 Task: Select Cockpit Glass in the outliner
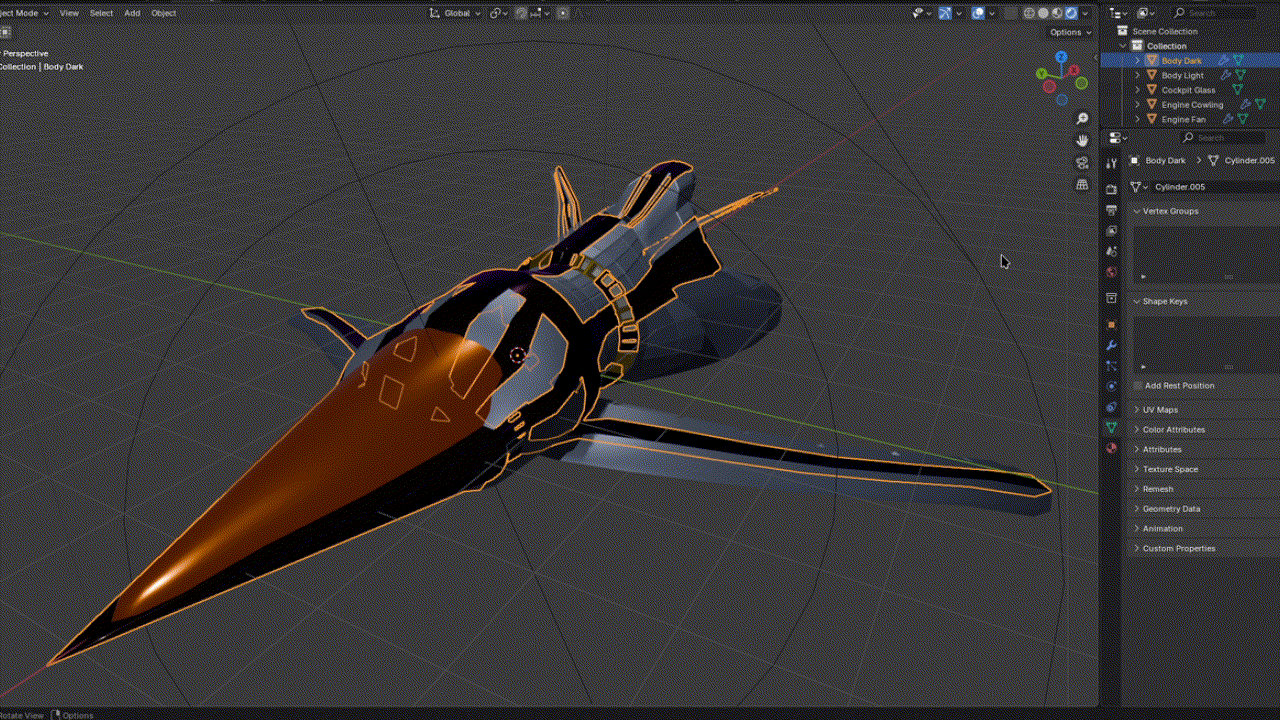click(x=1188, y=90)
